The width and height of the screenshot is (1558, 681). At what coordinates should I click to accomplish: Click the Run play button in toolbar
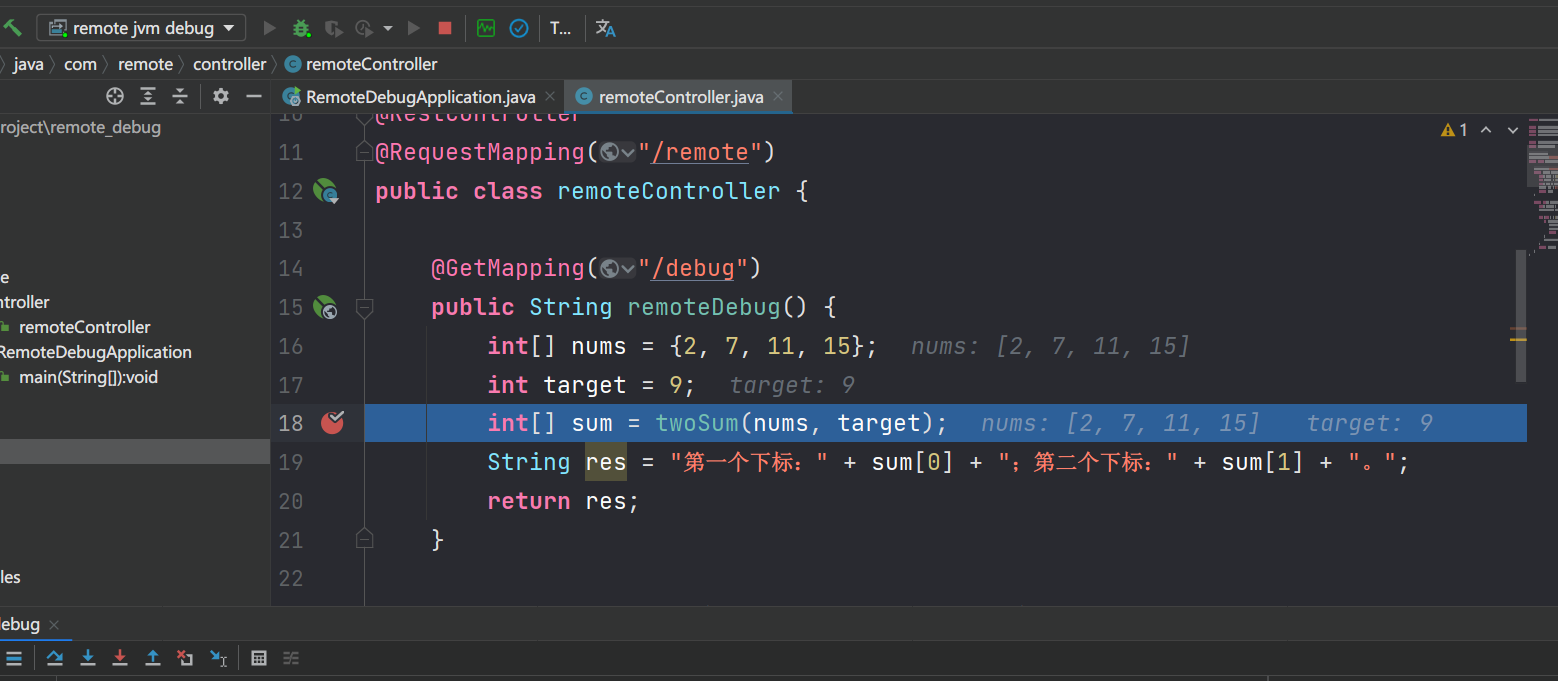269,28
